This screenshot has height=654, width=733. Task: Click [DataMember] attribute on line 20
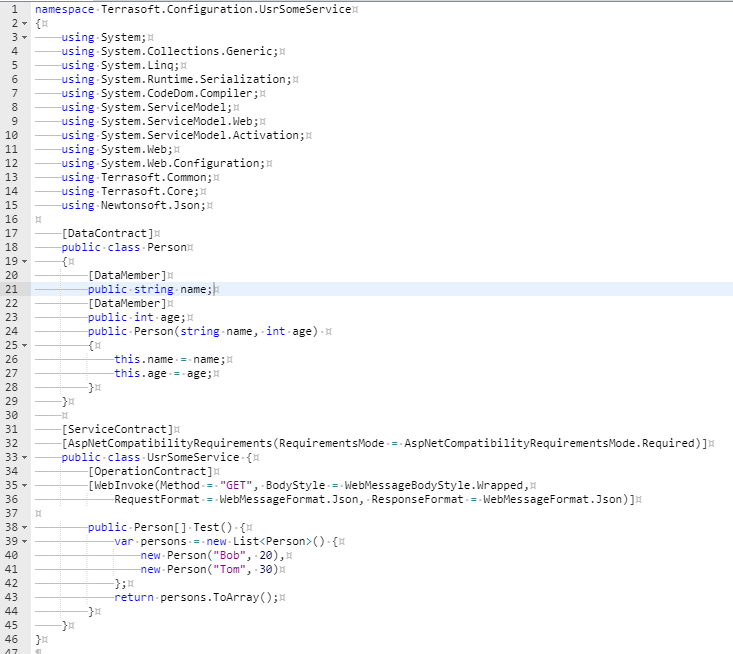(x=127, y=275)
